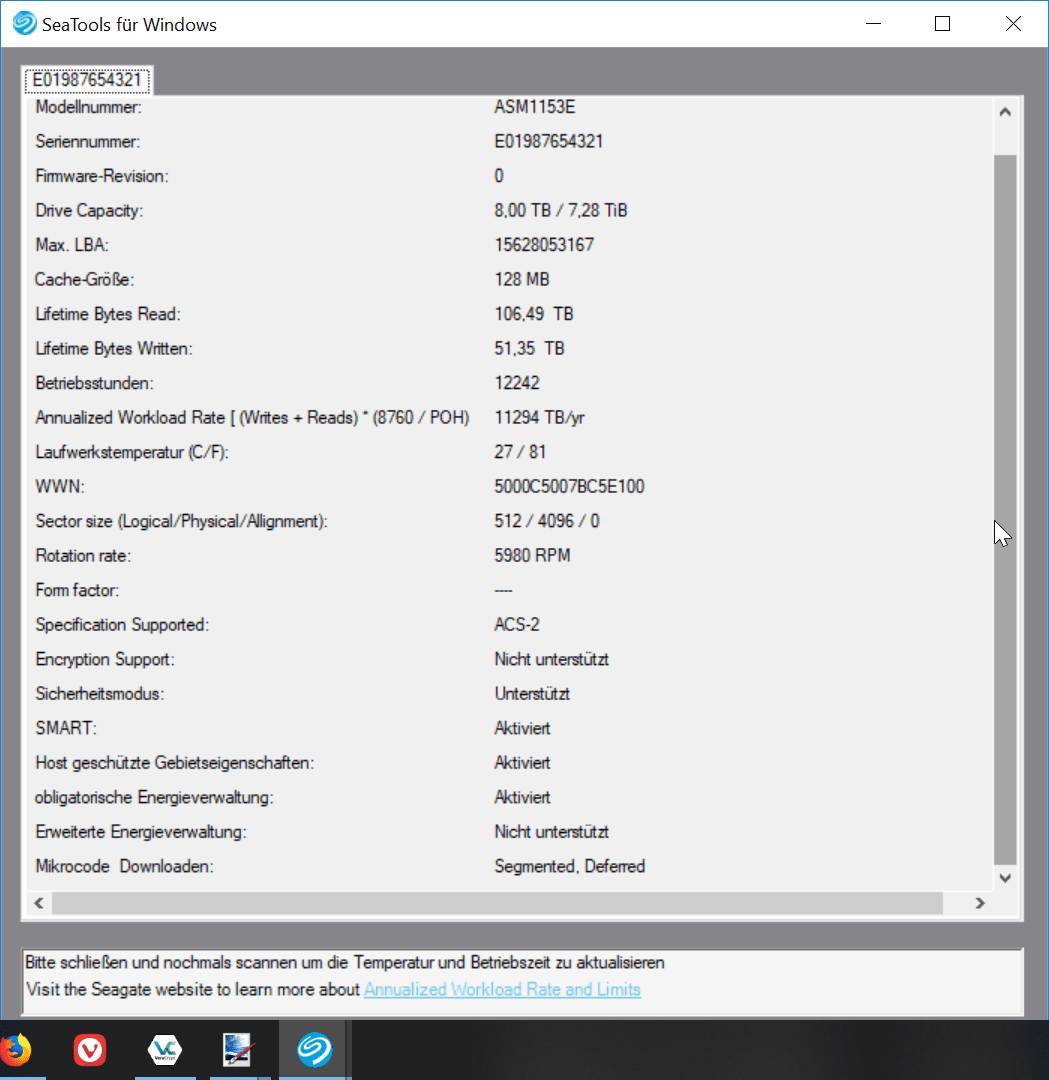
Task: Click the obligatorische Energieverwaltung label
Action: 154,797
